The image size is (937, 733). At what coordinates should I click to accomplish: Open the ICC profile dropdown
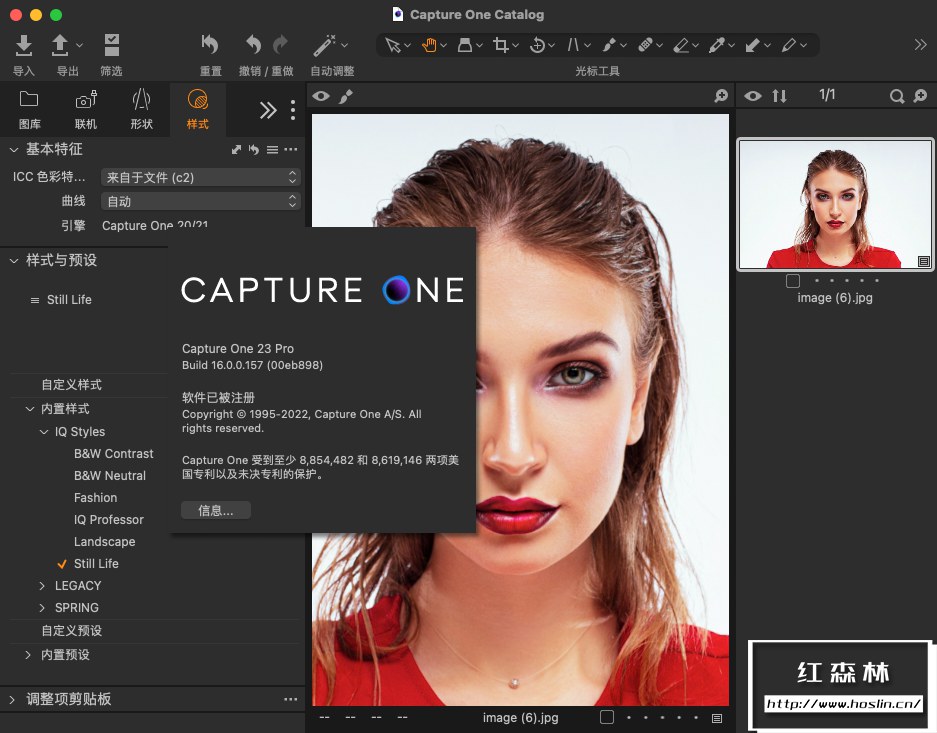click(x=200, y=177)
